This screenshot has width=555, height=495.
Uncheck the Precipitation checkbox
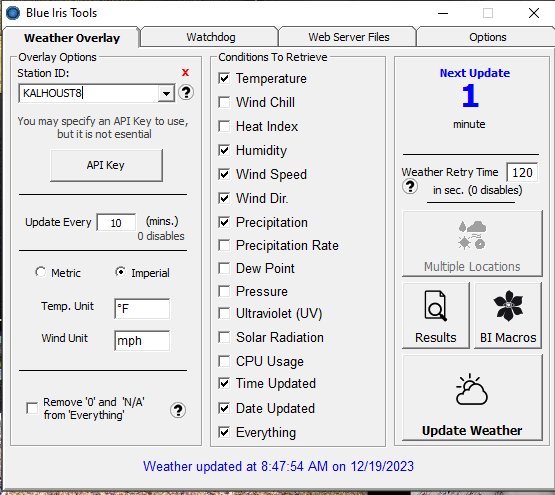(224, 222)
